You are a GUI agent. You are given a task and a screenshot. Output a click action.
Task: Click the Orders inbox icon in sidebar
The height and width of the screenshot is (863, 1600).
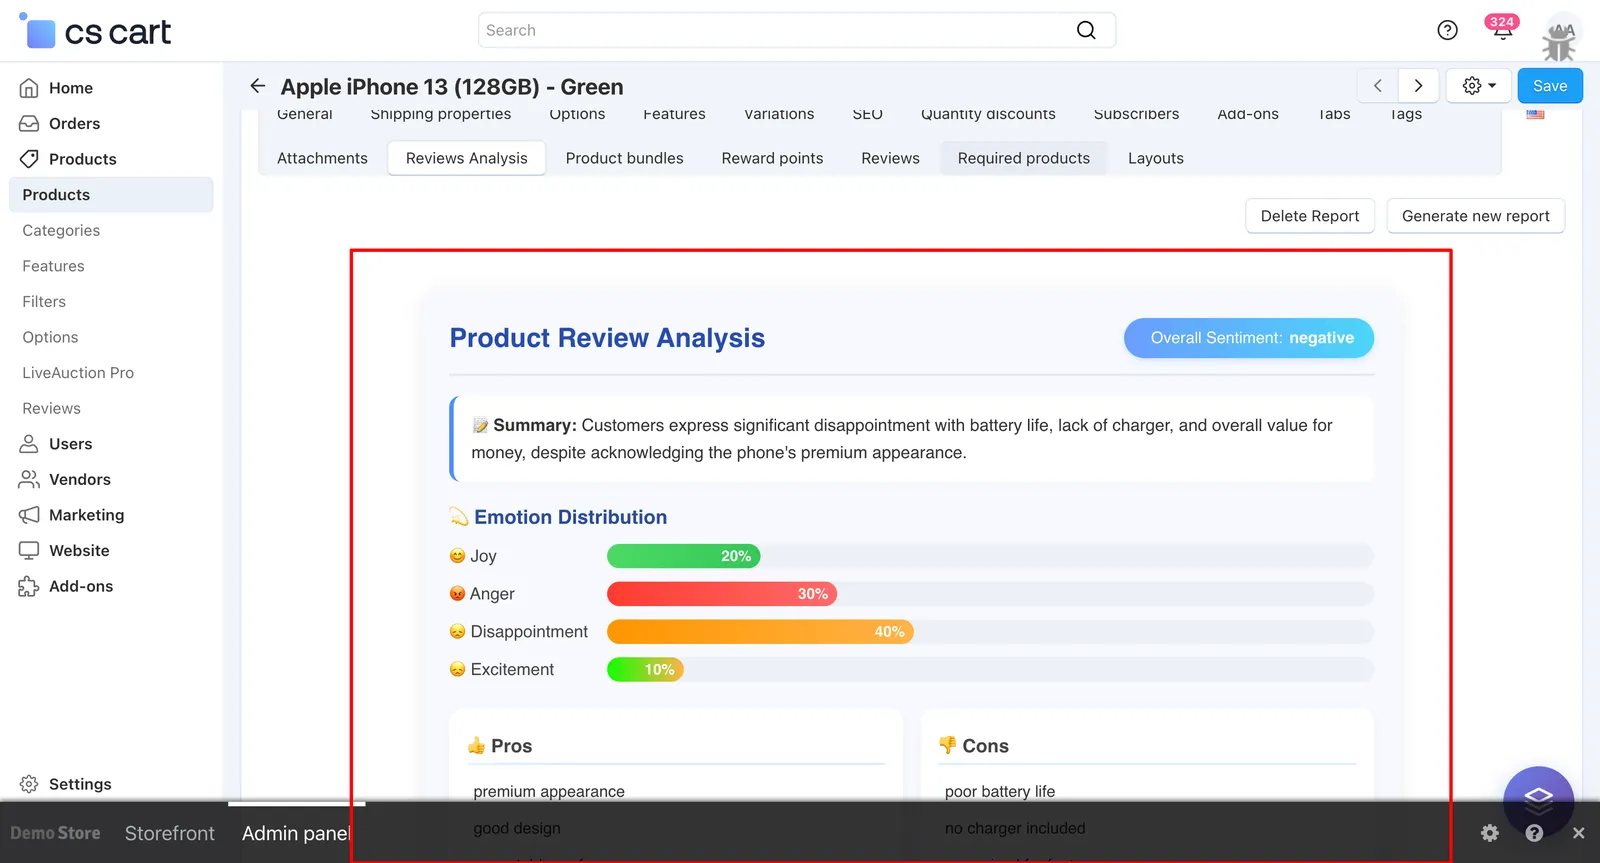point(29,124)
